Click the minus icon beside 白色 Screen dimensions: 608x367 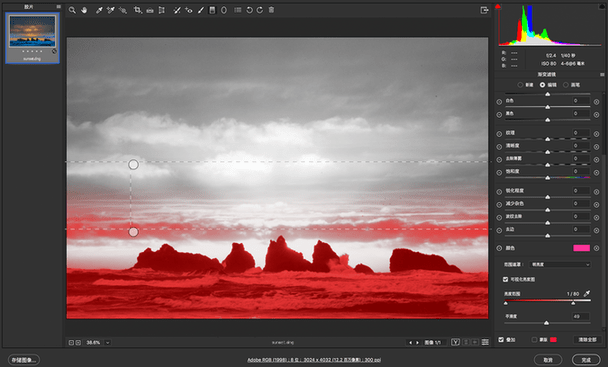coord(499,102)
